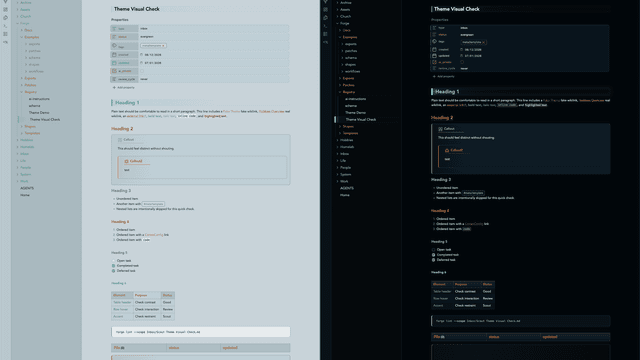Click review_cycle property icon in dark window
This screenshot has width=640, height=360.
(x=434, y=69)
